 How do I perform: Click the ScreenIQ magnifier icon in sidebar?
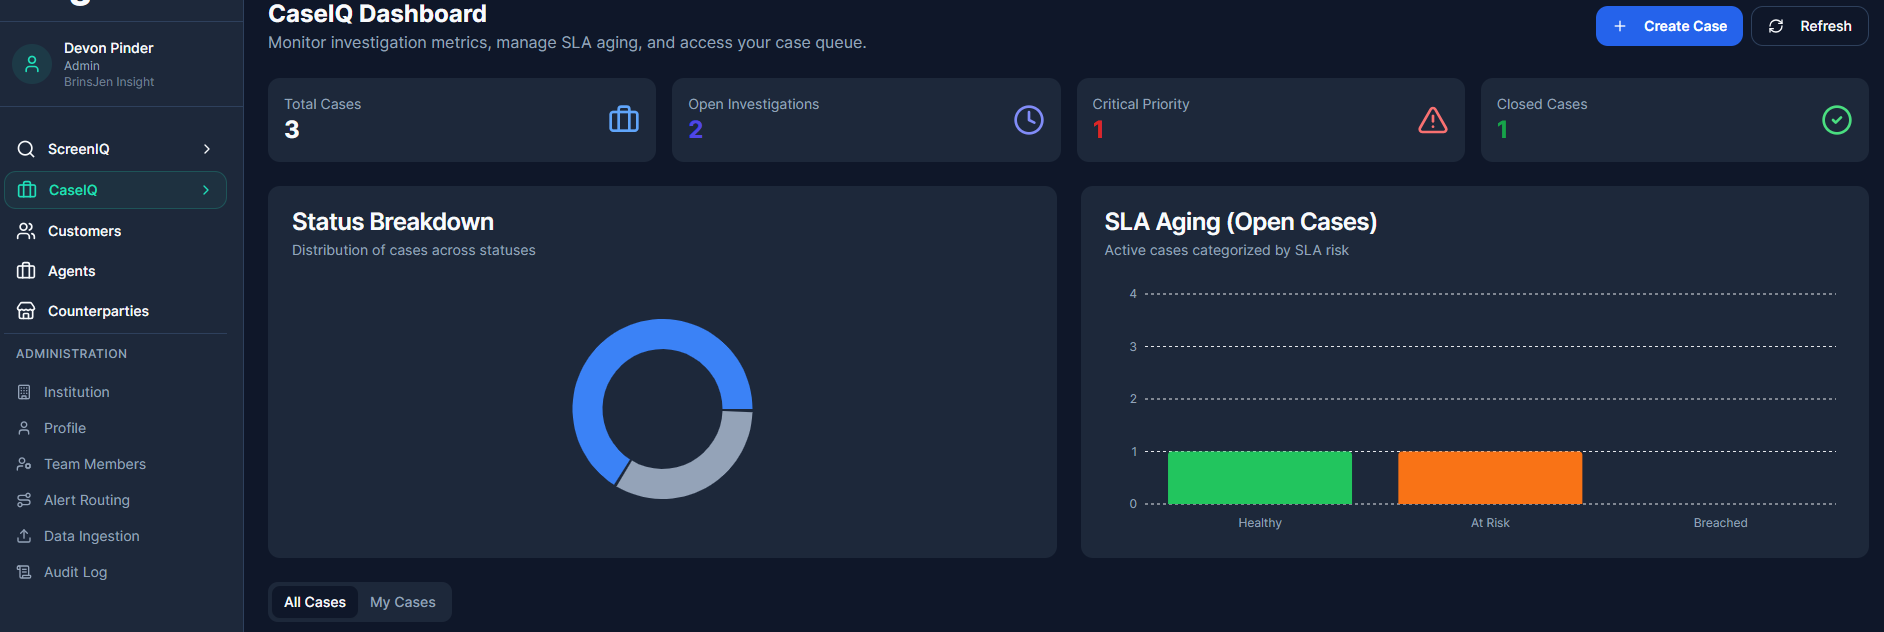tap(27, 149)
